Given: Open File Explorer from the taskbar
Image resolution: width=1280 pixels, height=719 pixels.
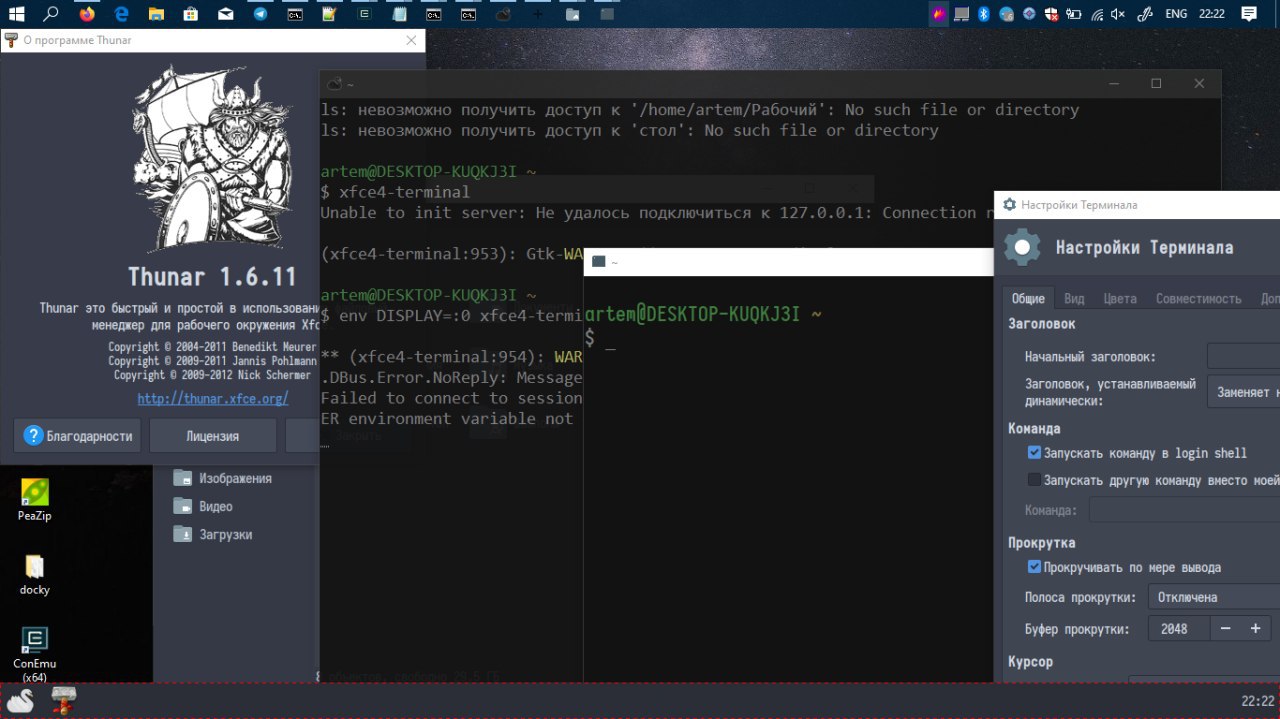Looking at the screenshot, I should (x=157, y=14).
